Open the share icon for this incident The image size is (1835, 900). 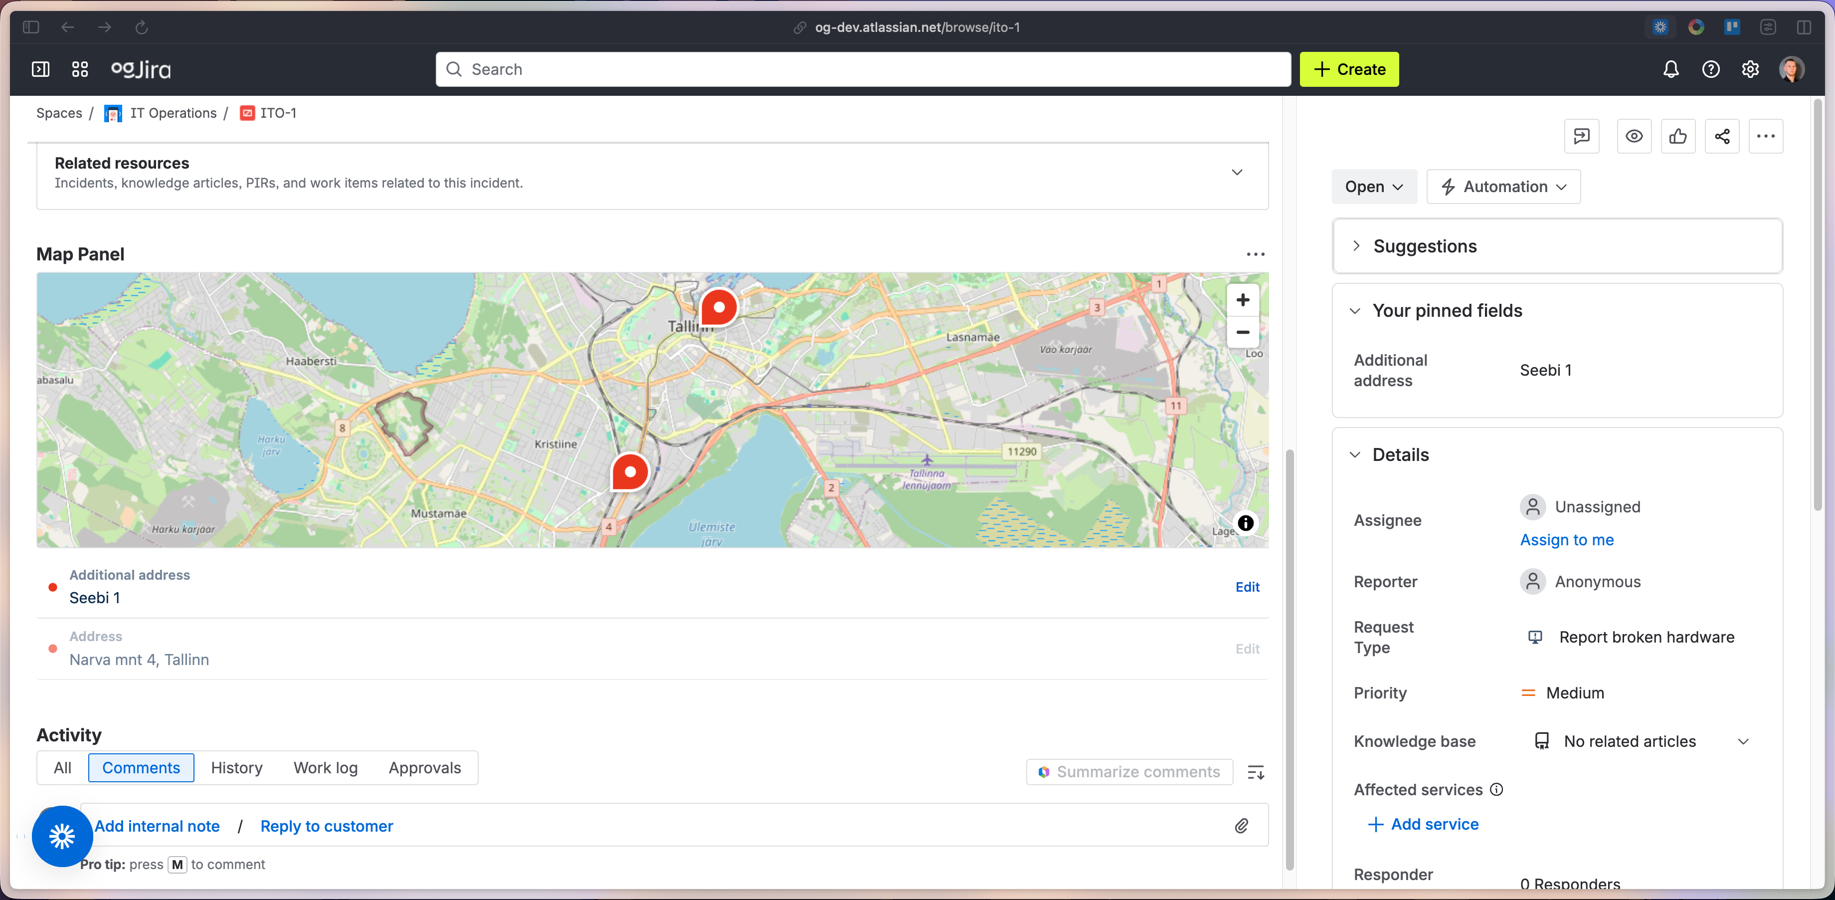[1722, 136]
